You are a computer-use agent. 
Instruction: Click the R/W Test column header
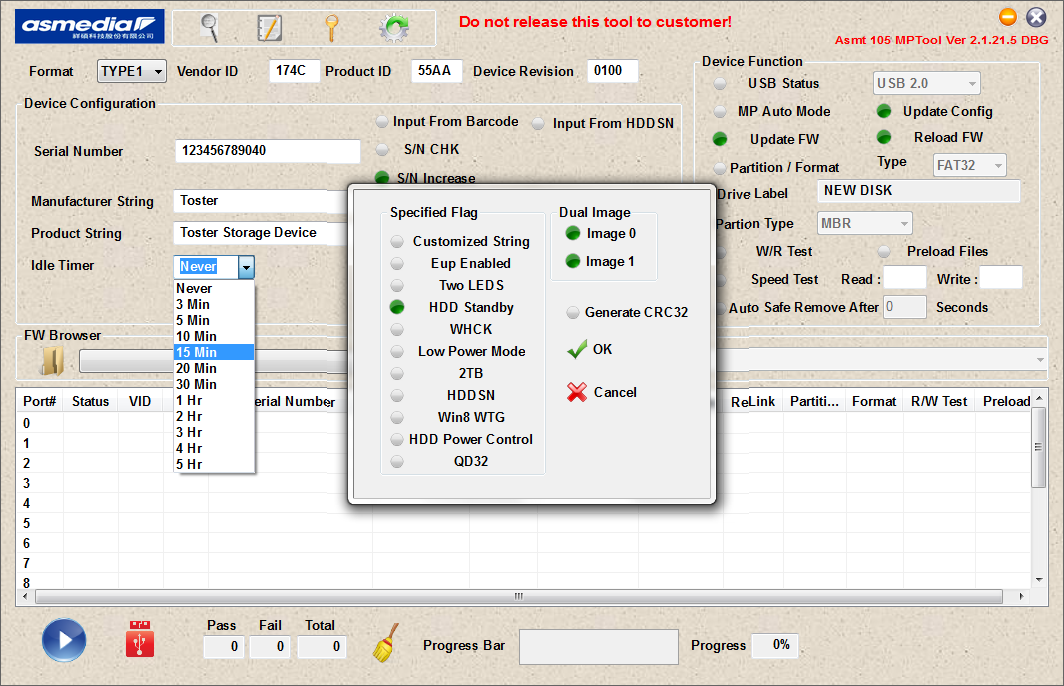click(x=939, y=401)
